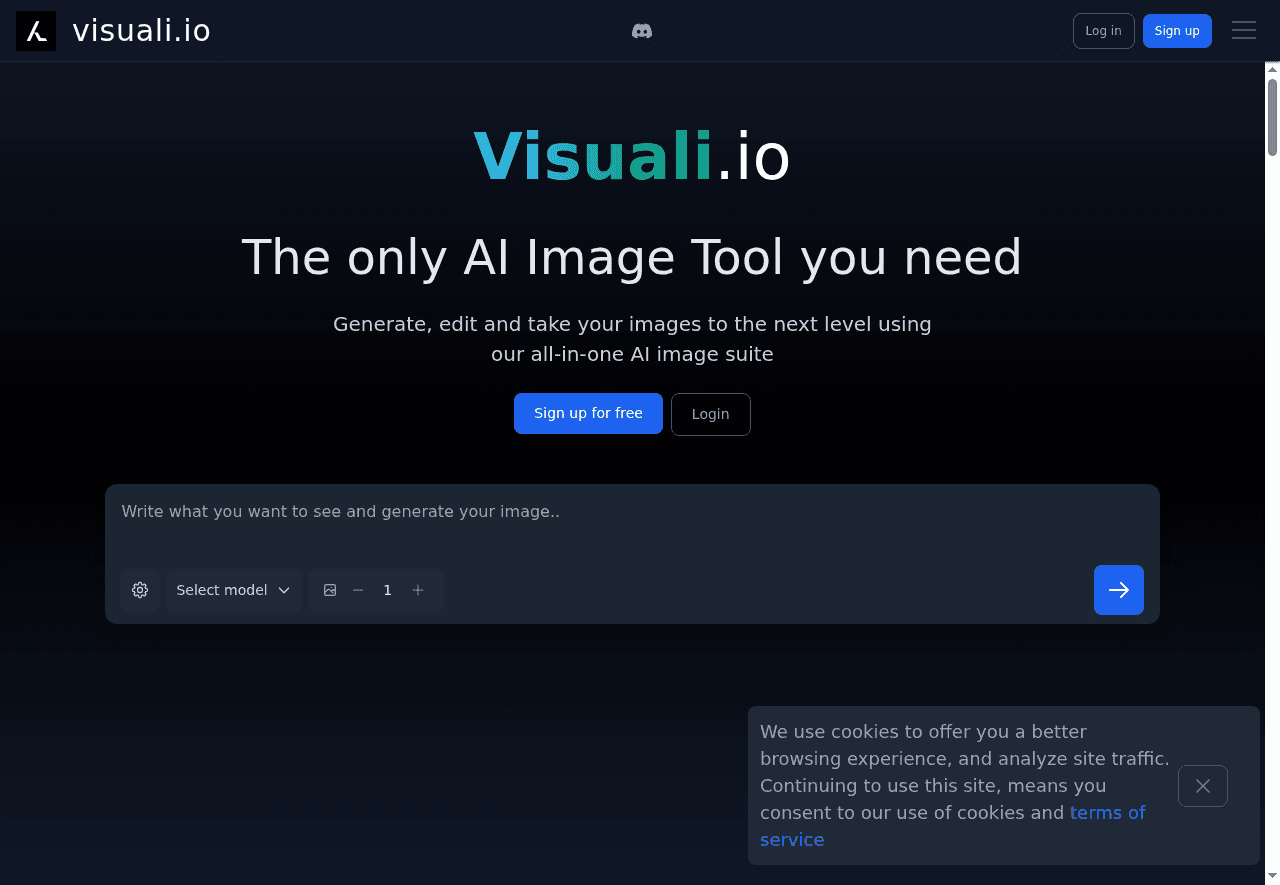The width and height of the screenshot is (1280, 885).
Task: Click the Login button below the headline
Action: tap(710, 414)
